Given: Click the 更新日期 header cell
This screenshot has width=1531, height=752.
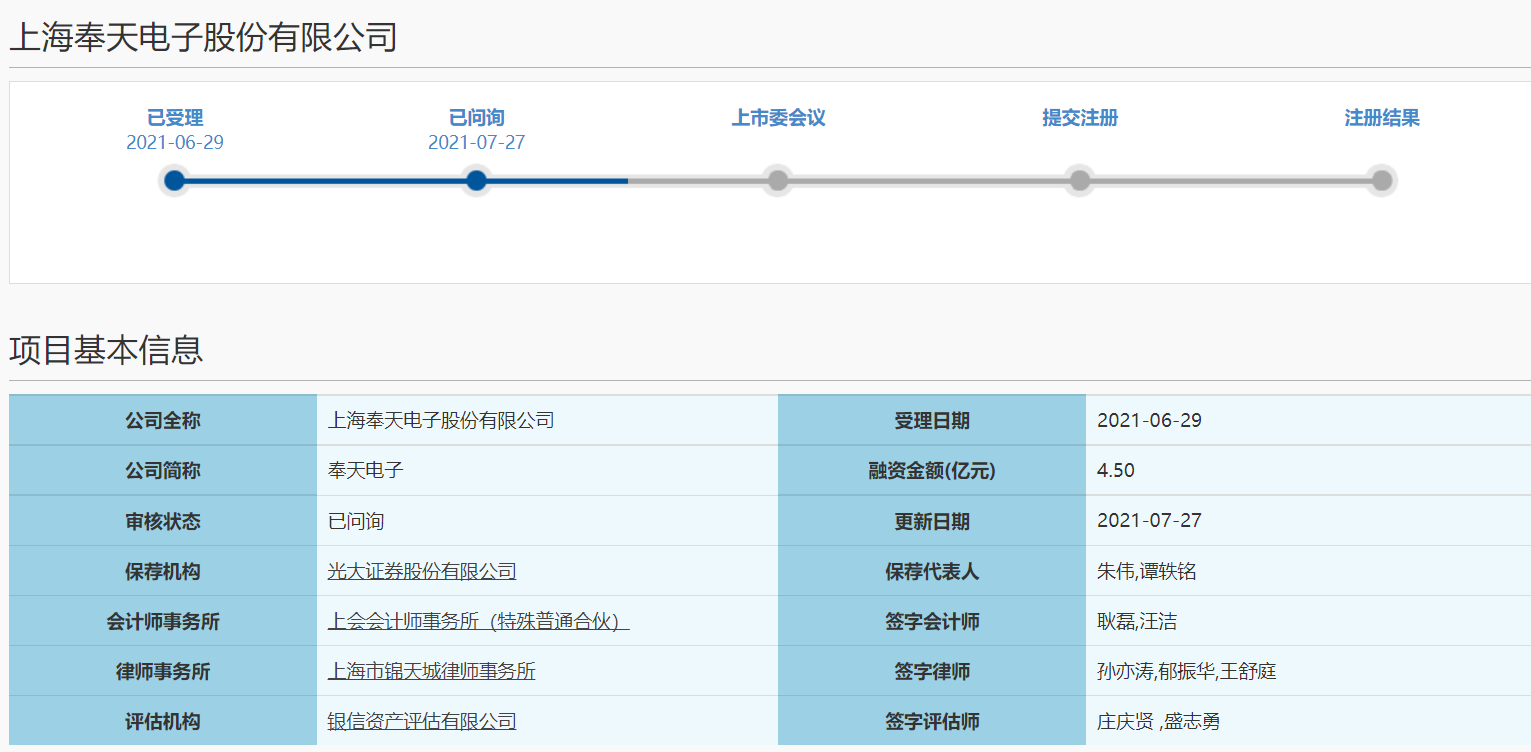Looking at the screenshot, I should 932,521.
